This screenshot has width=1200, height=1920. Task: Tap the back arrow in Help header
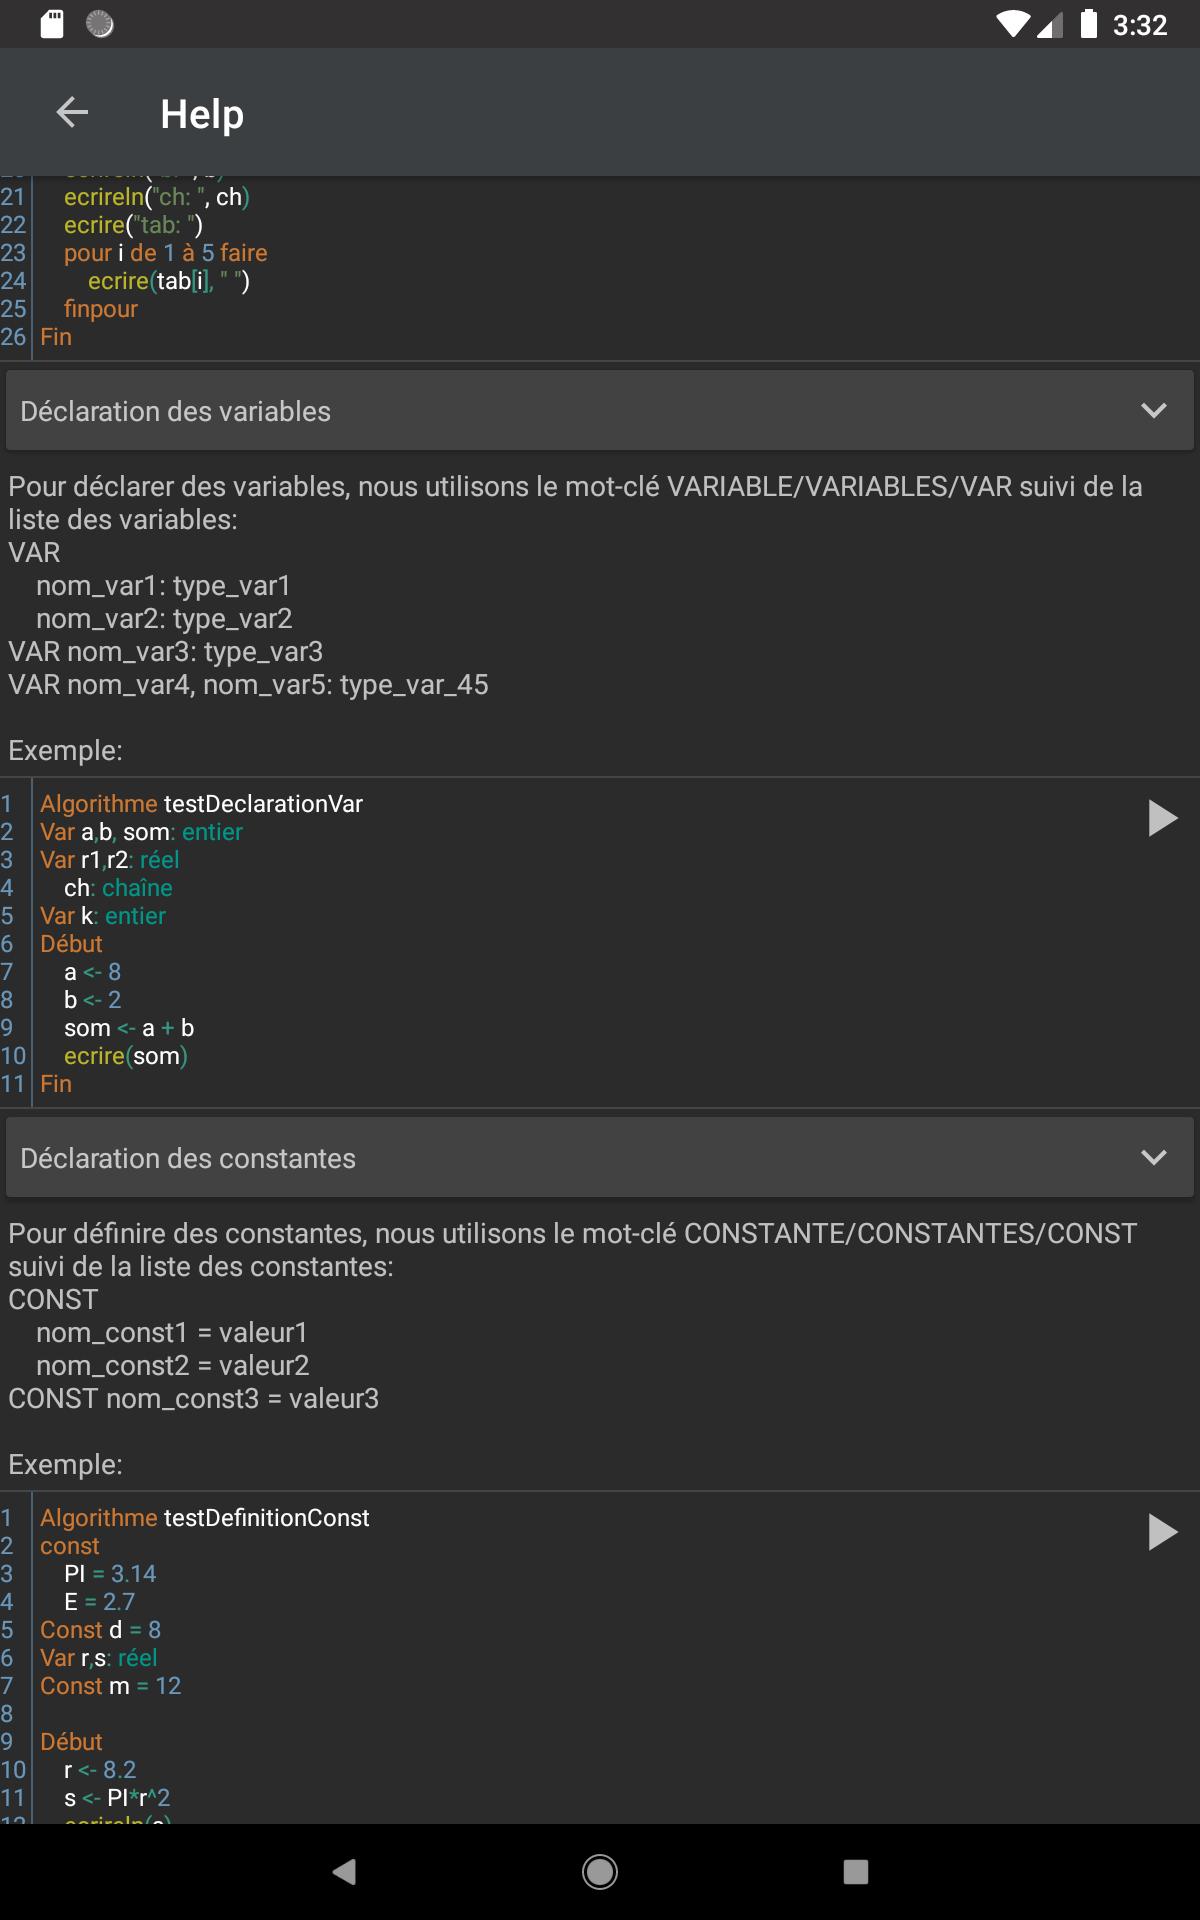[72, 113]
